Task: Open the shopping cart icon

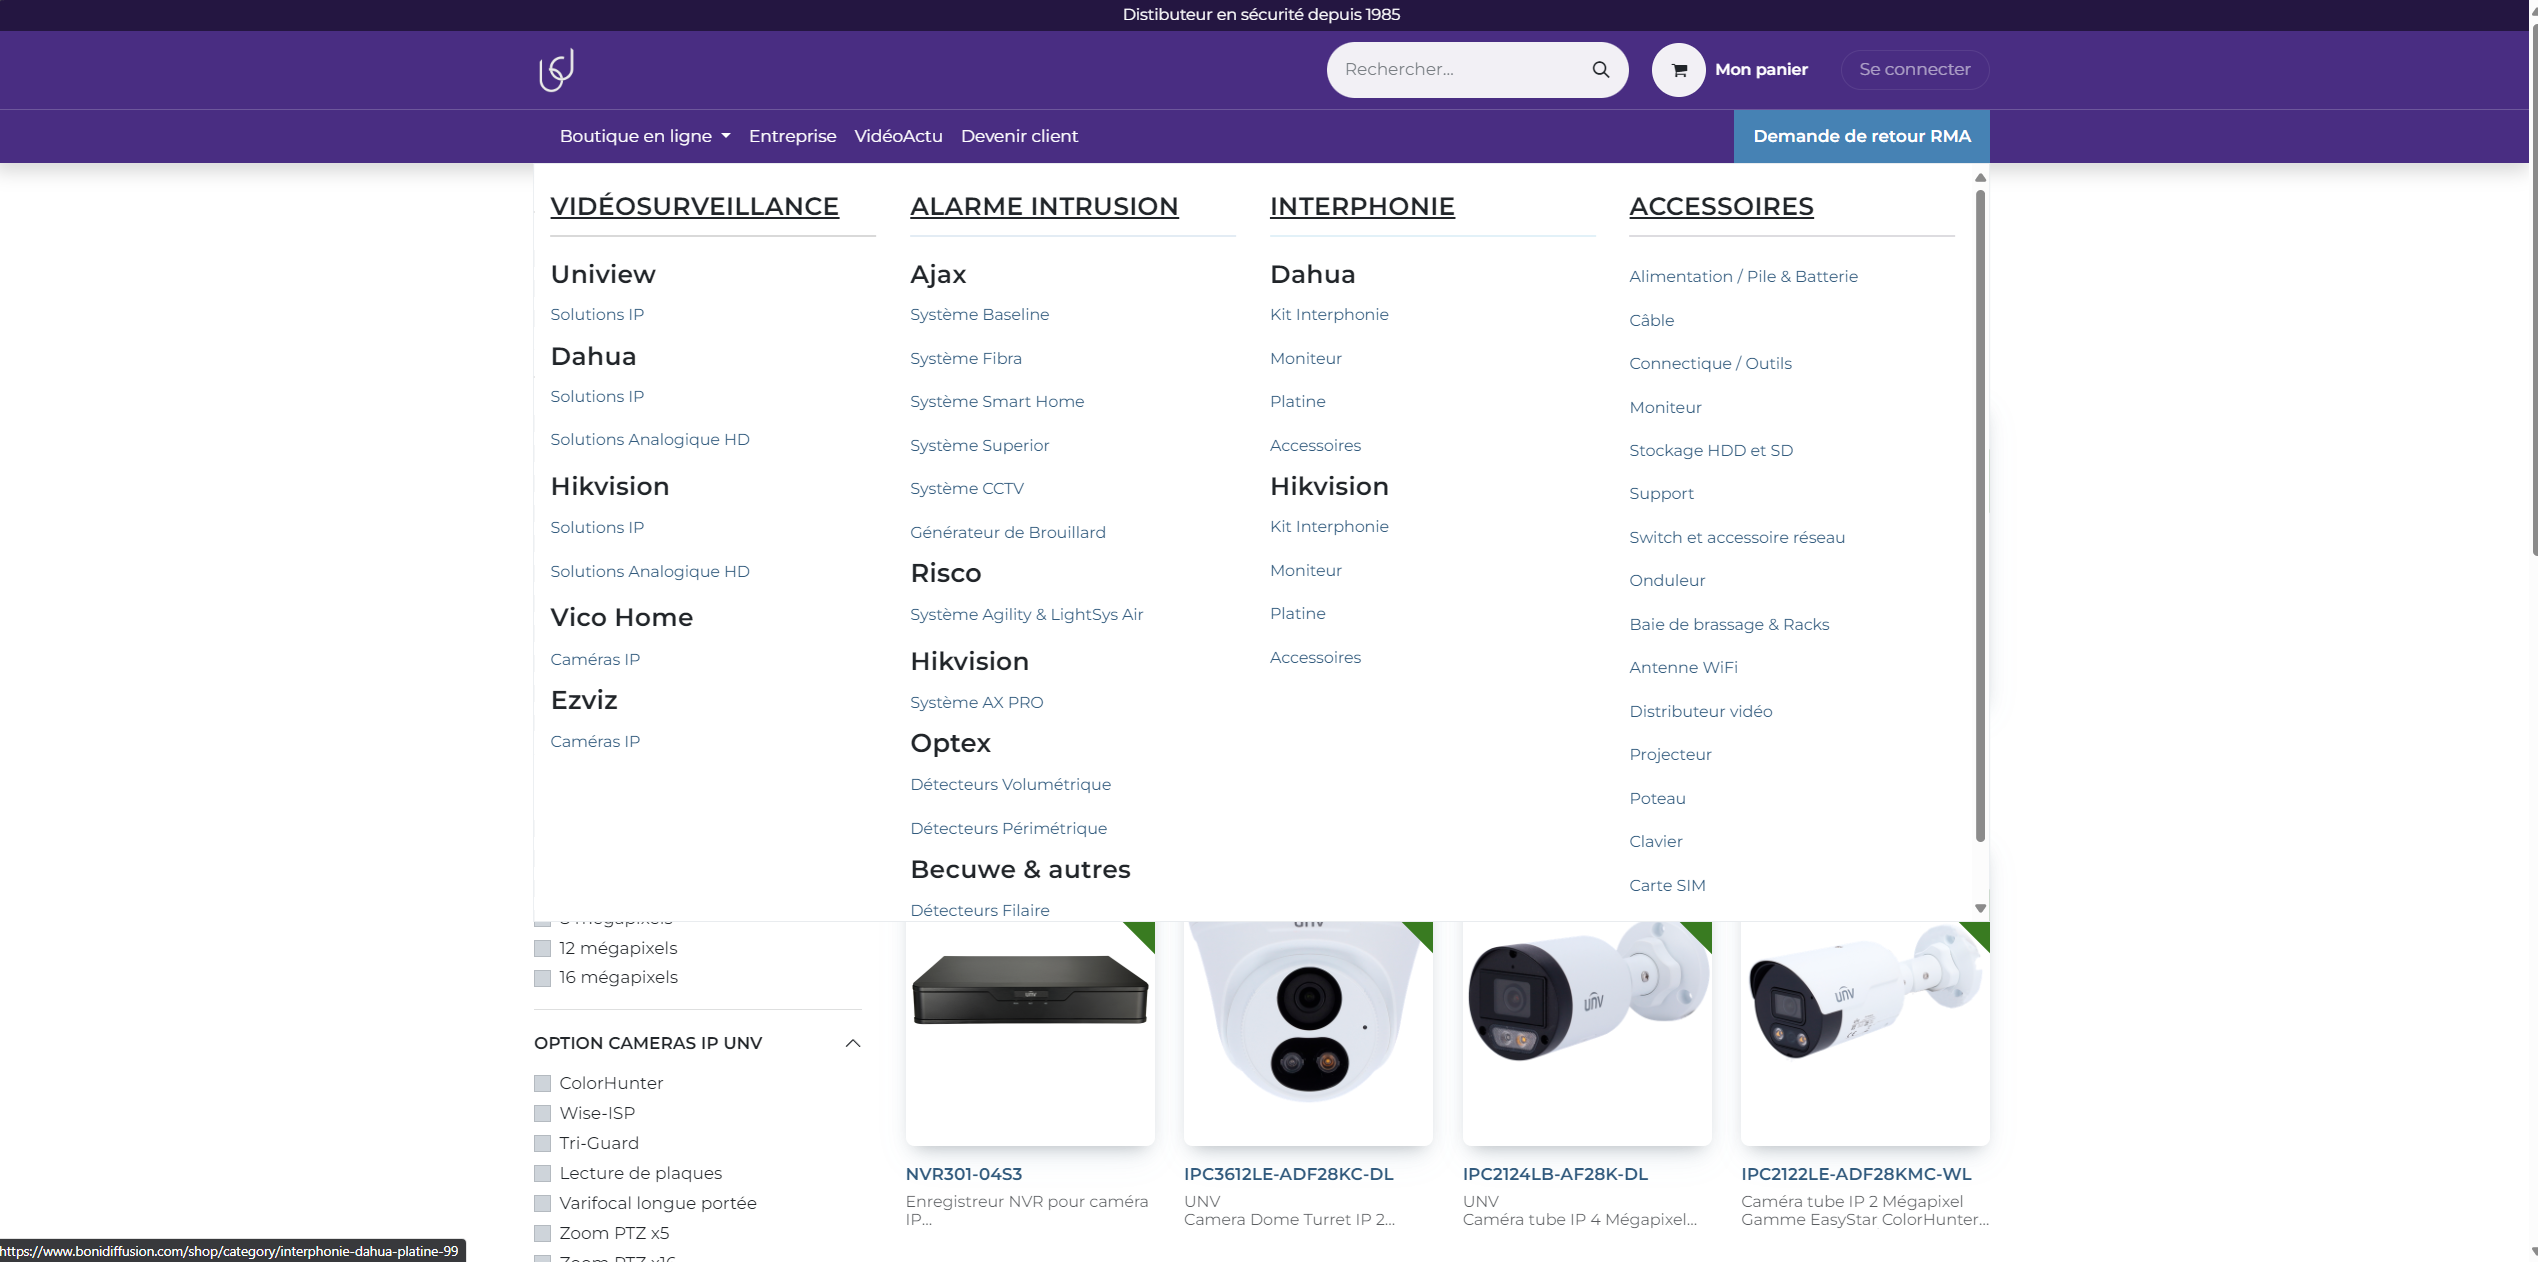Action: click(1679, 70)
